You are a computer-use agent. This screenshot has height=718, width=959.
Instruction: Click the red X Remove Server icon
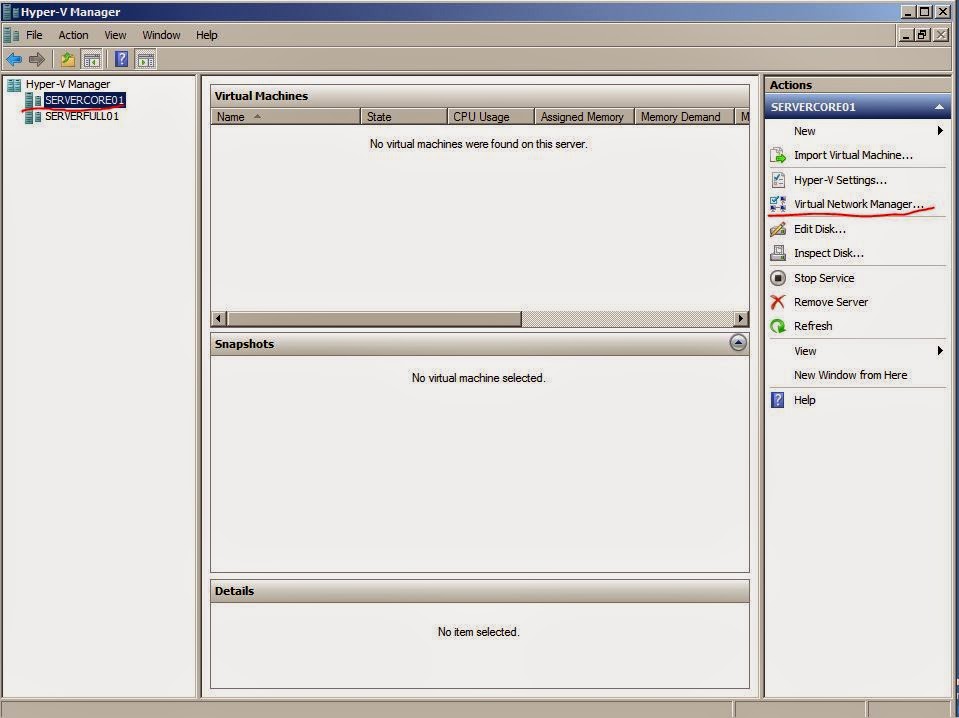(x=778, y=302)
